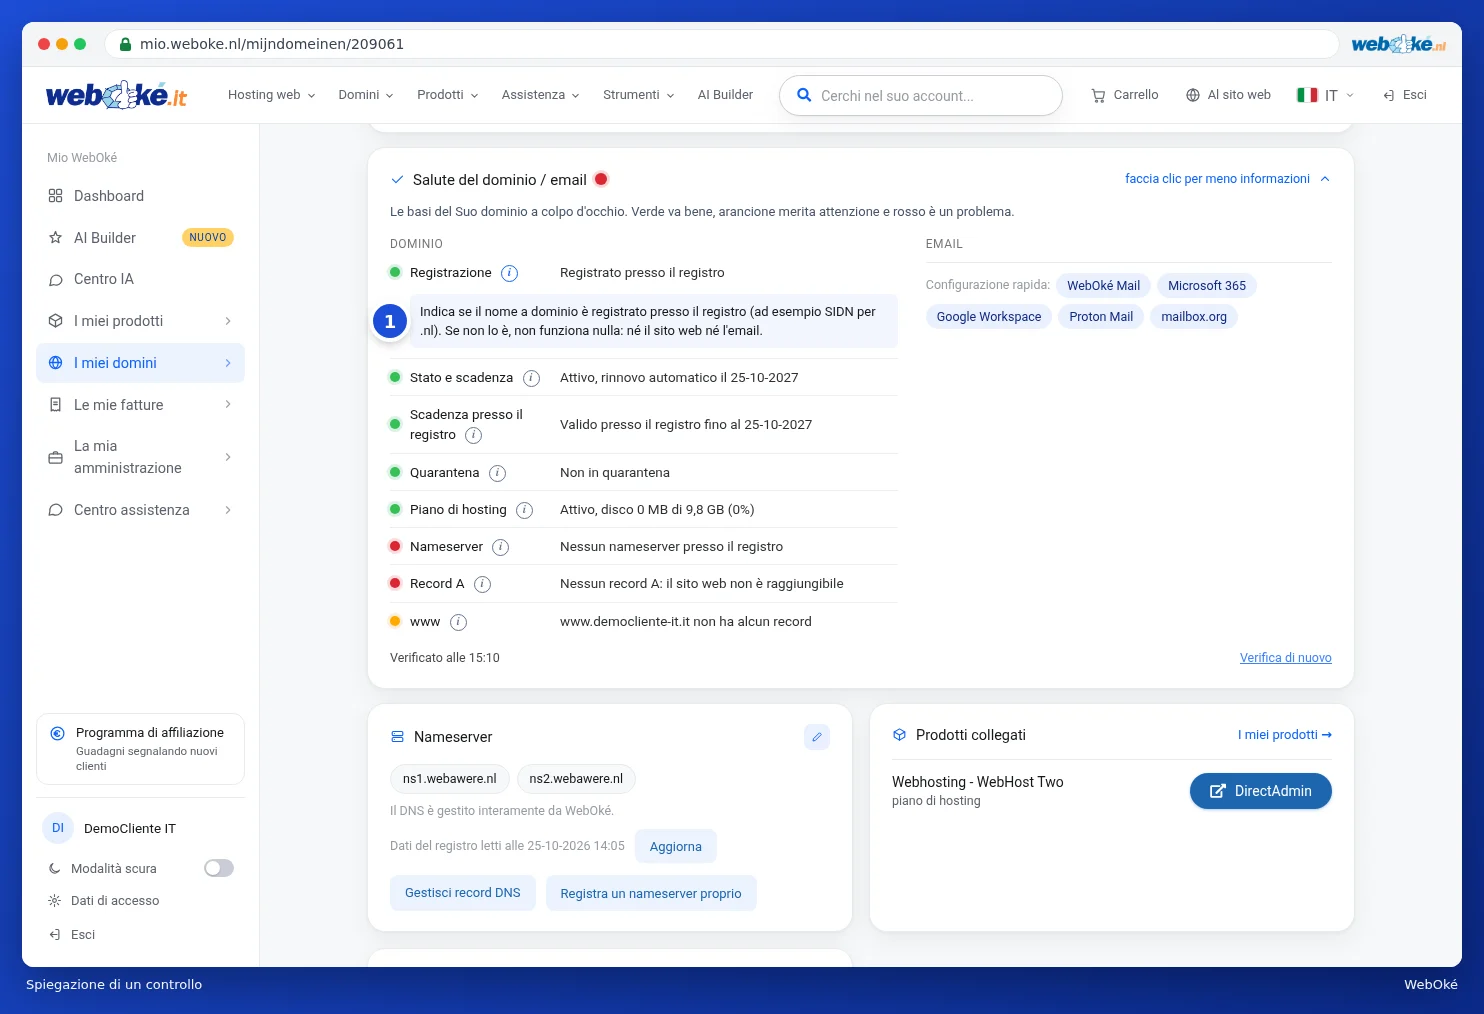Open the Domini dropdown menu
Viewport: 1484px width, 1014px height.
pyautogui.click(x=366, y=95)
